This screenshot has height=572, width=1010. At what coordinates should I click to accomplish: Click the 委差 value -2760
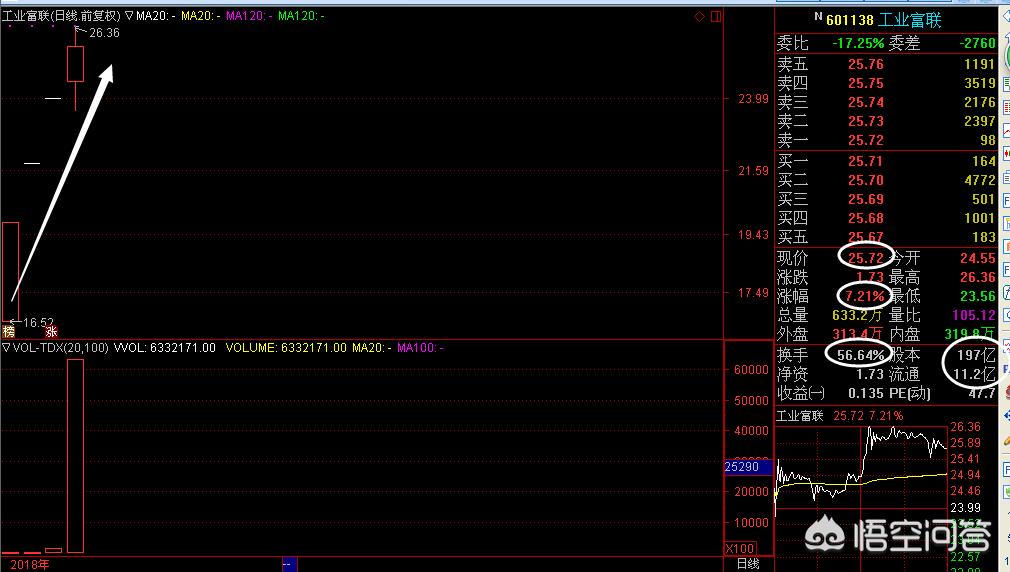[978, 43]
